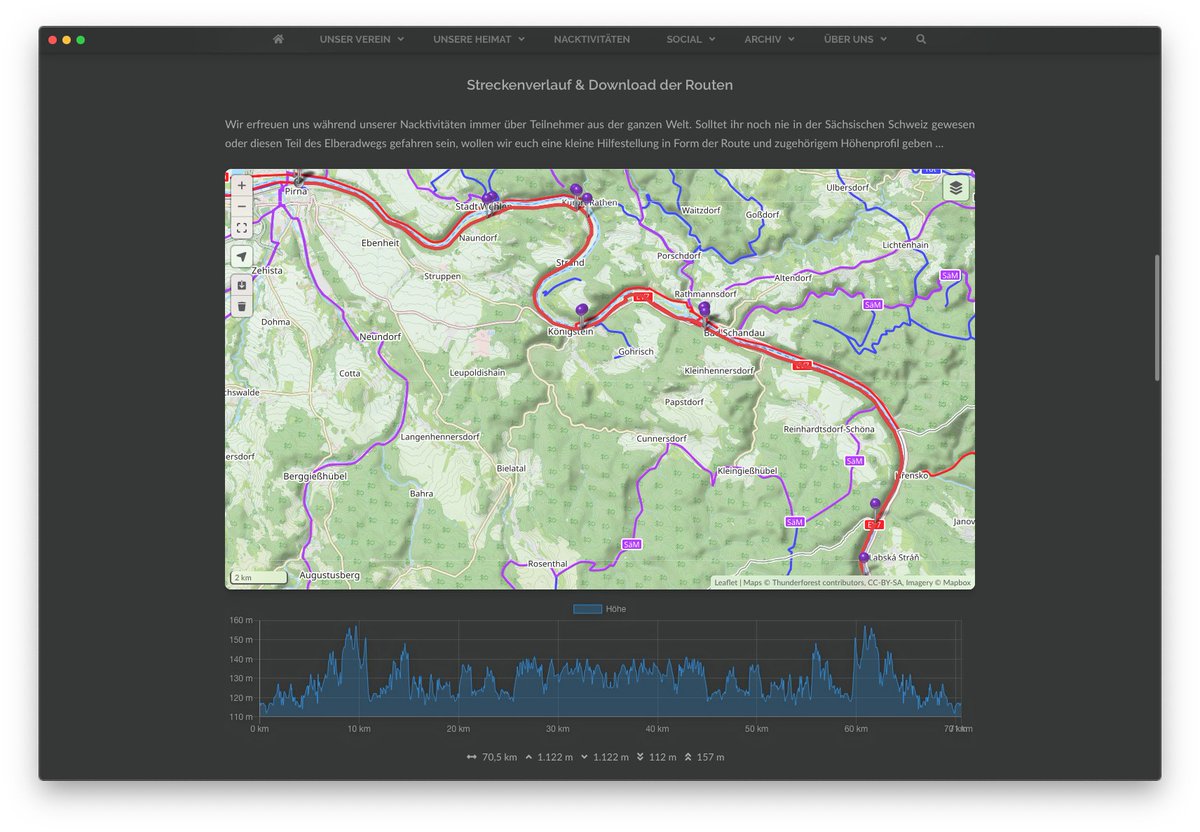
Task: Locate my position on the map
Action: click(242, 257)
